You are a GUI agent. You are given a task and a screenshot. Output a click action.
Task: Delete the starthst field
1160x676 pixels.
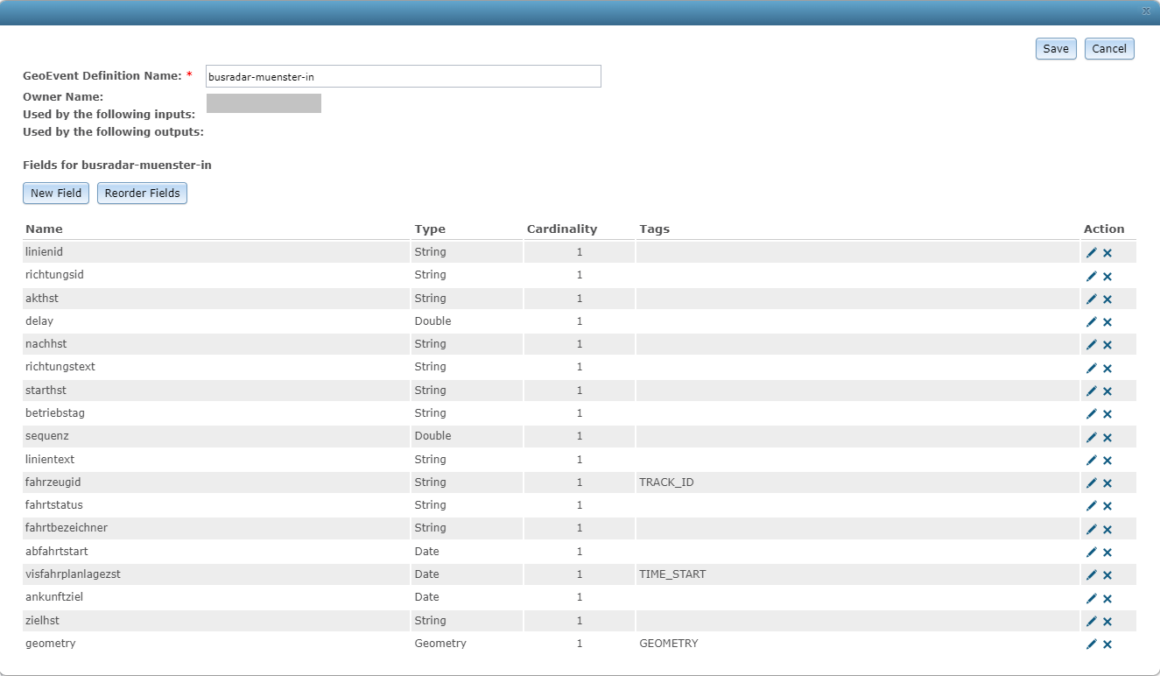tap(1107, 391)
